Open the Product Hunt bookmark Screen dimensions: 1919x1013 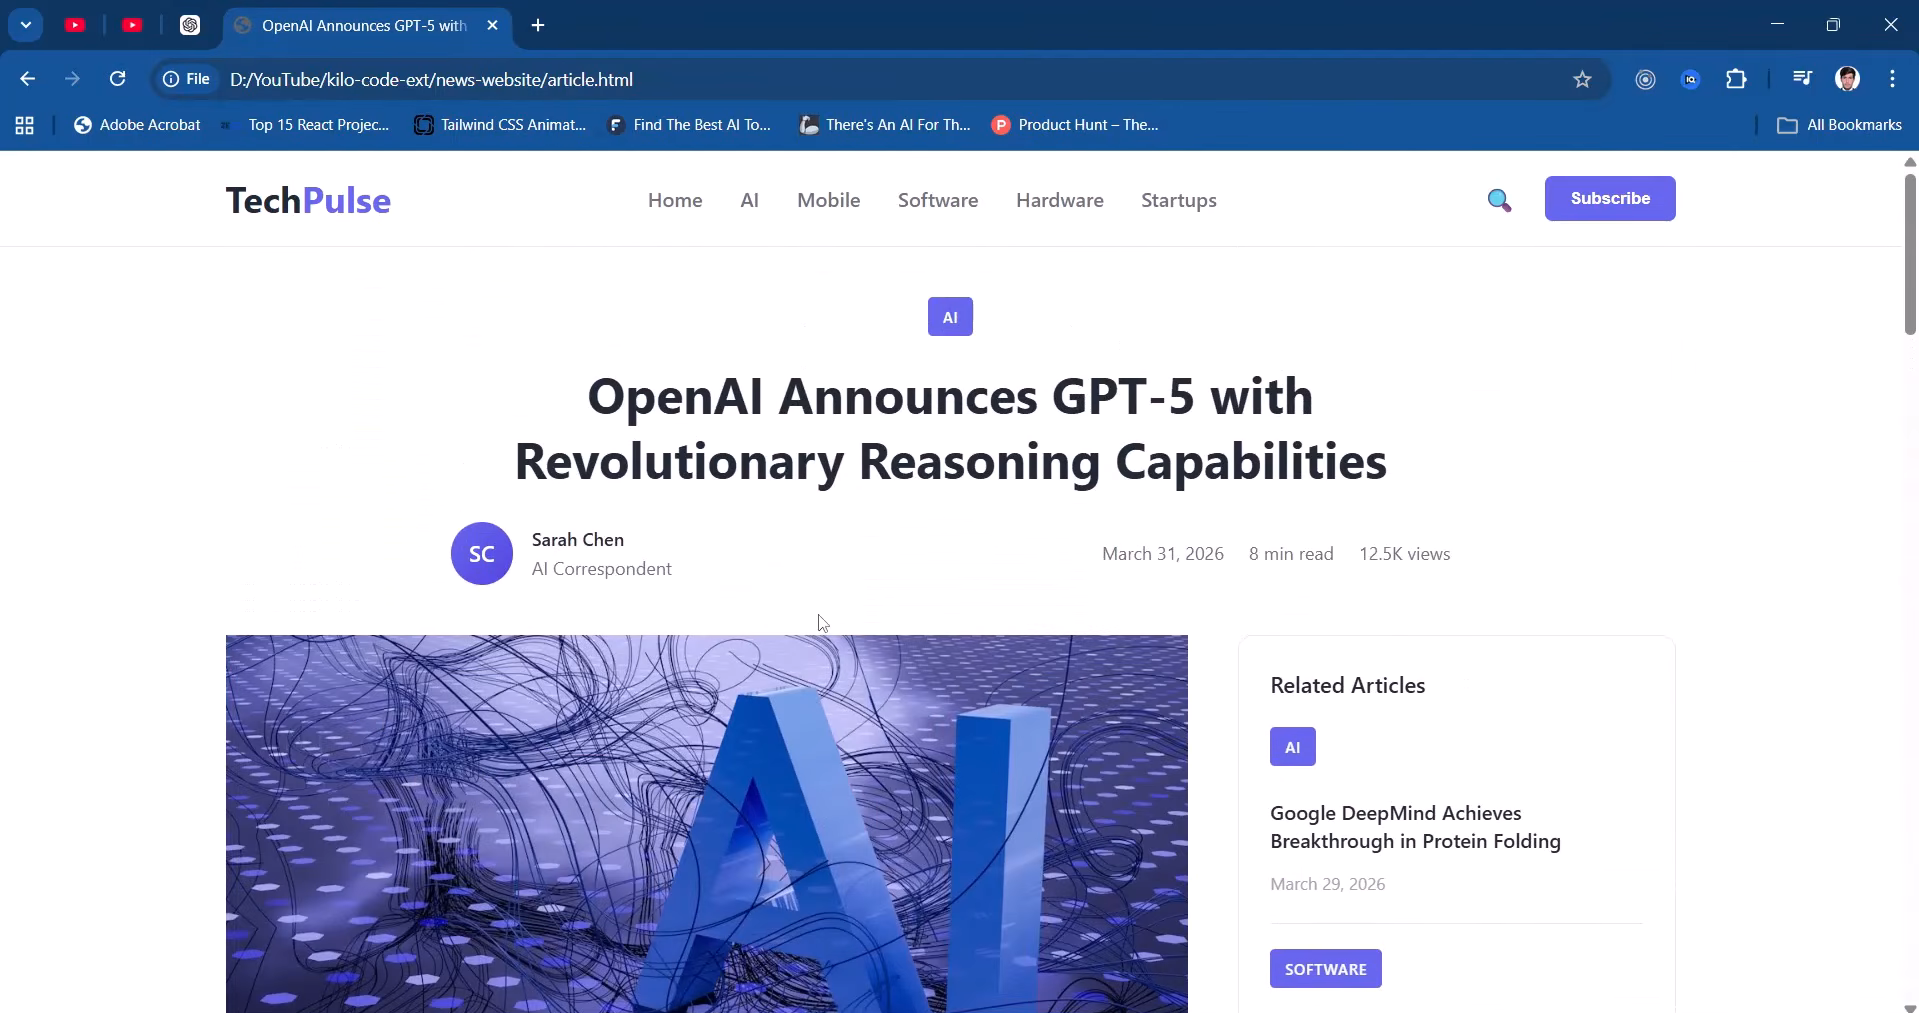[1075, 125]
